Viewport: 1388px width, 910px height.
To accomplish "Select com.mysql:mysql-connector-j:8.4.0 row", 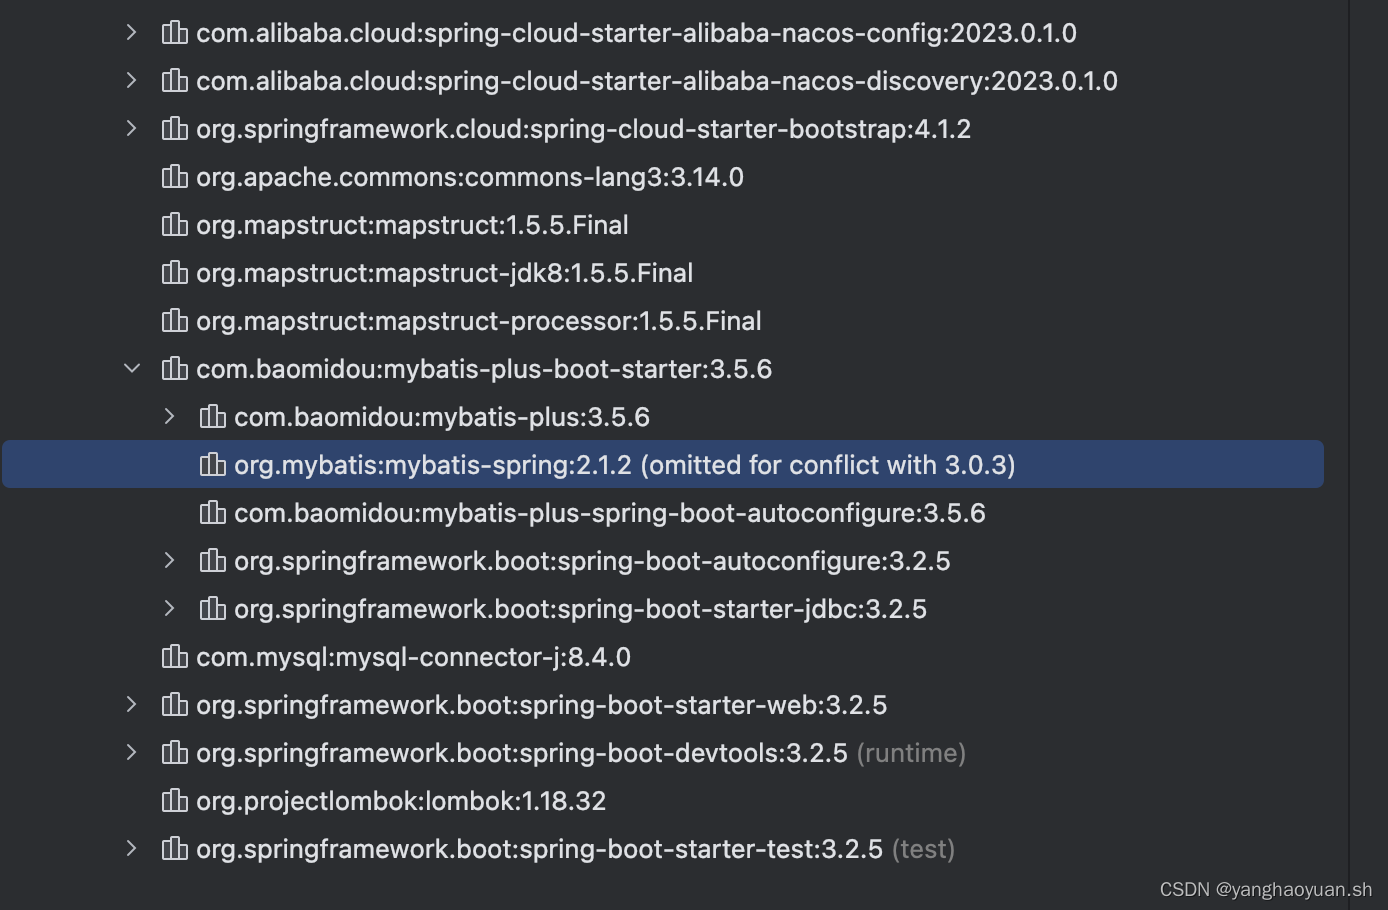I will point(663,657).
